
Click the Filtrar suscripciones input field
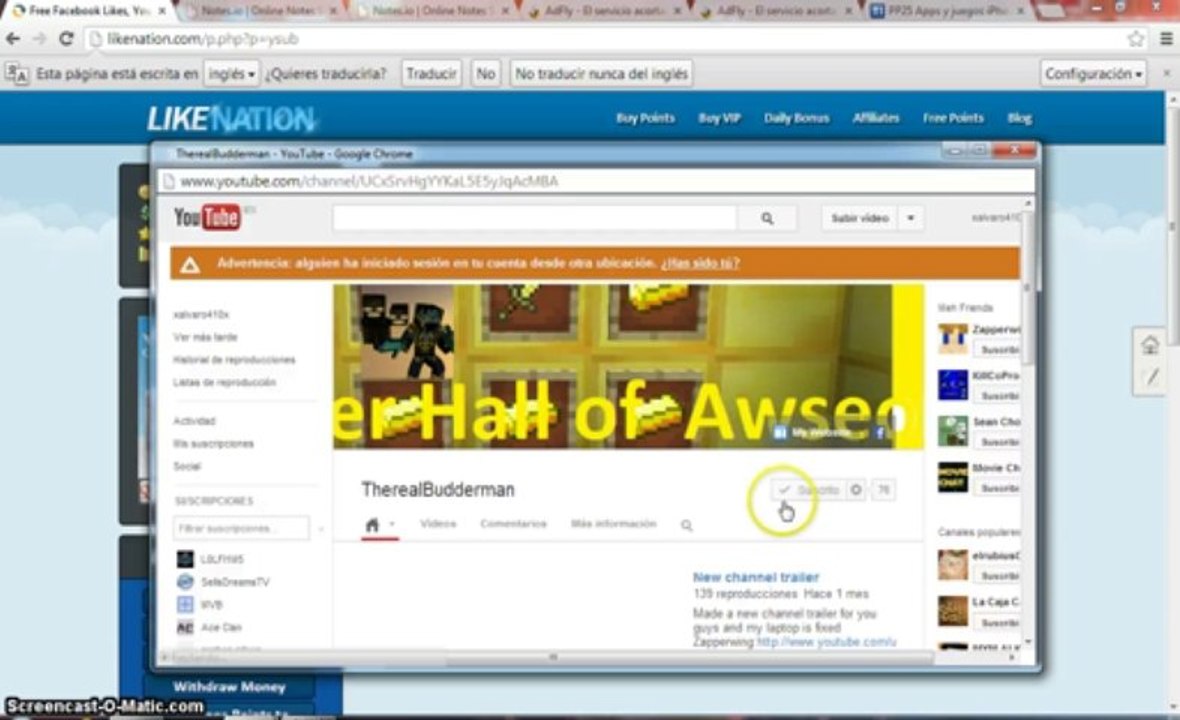241,528
